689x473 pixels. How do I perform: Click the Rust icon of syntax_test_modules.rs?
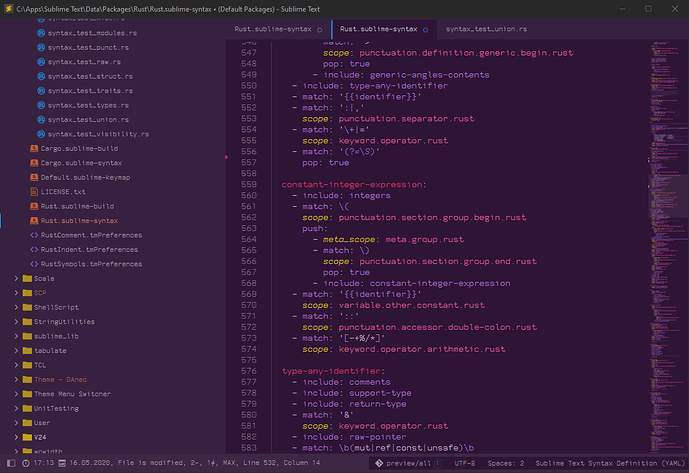coord(41,33)
